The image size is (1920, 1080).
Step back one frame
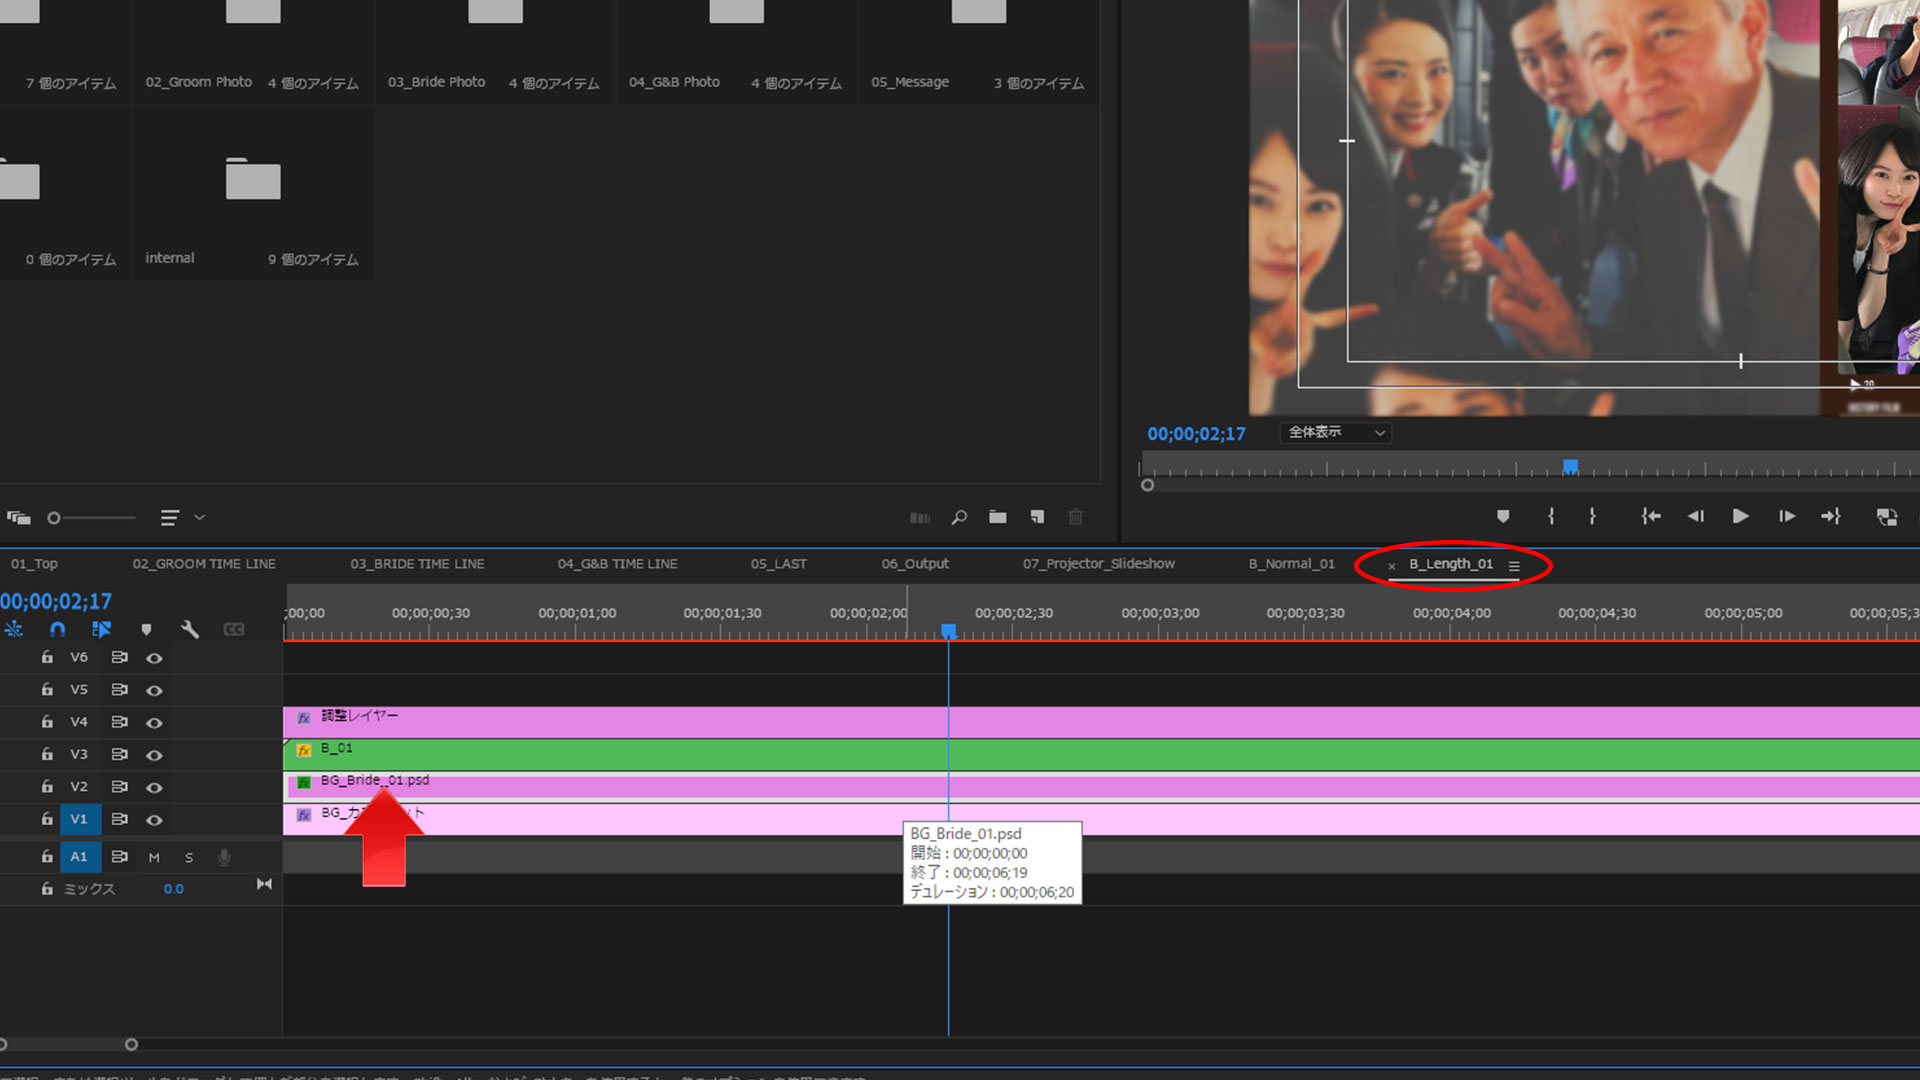click(x=1696, y=516)
